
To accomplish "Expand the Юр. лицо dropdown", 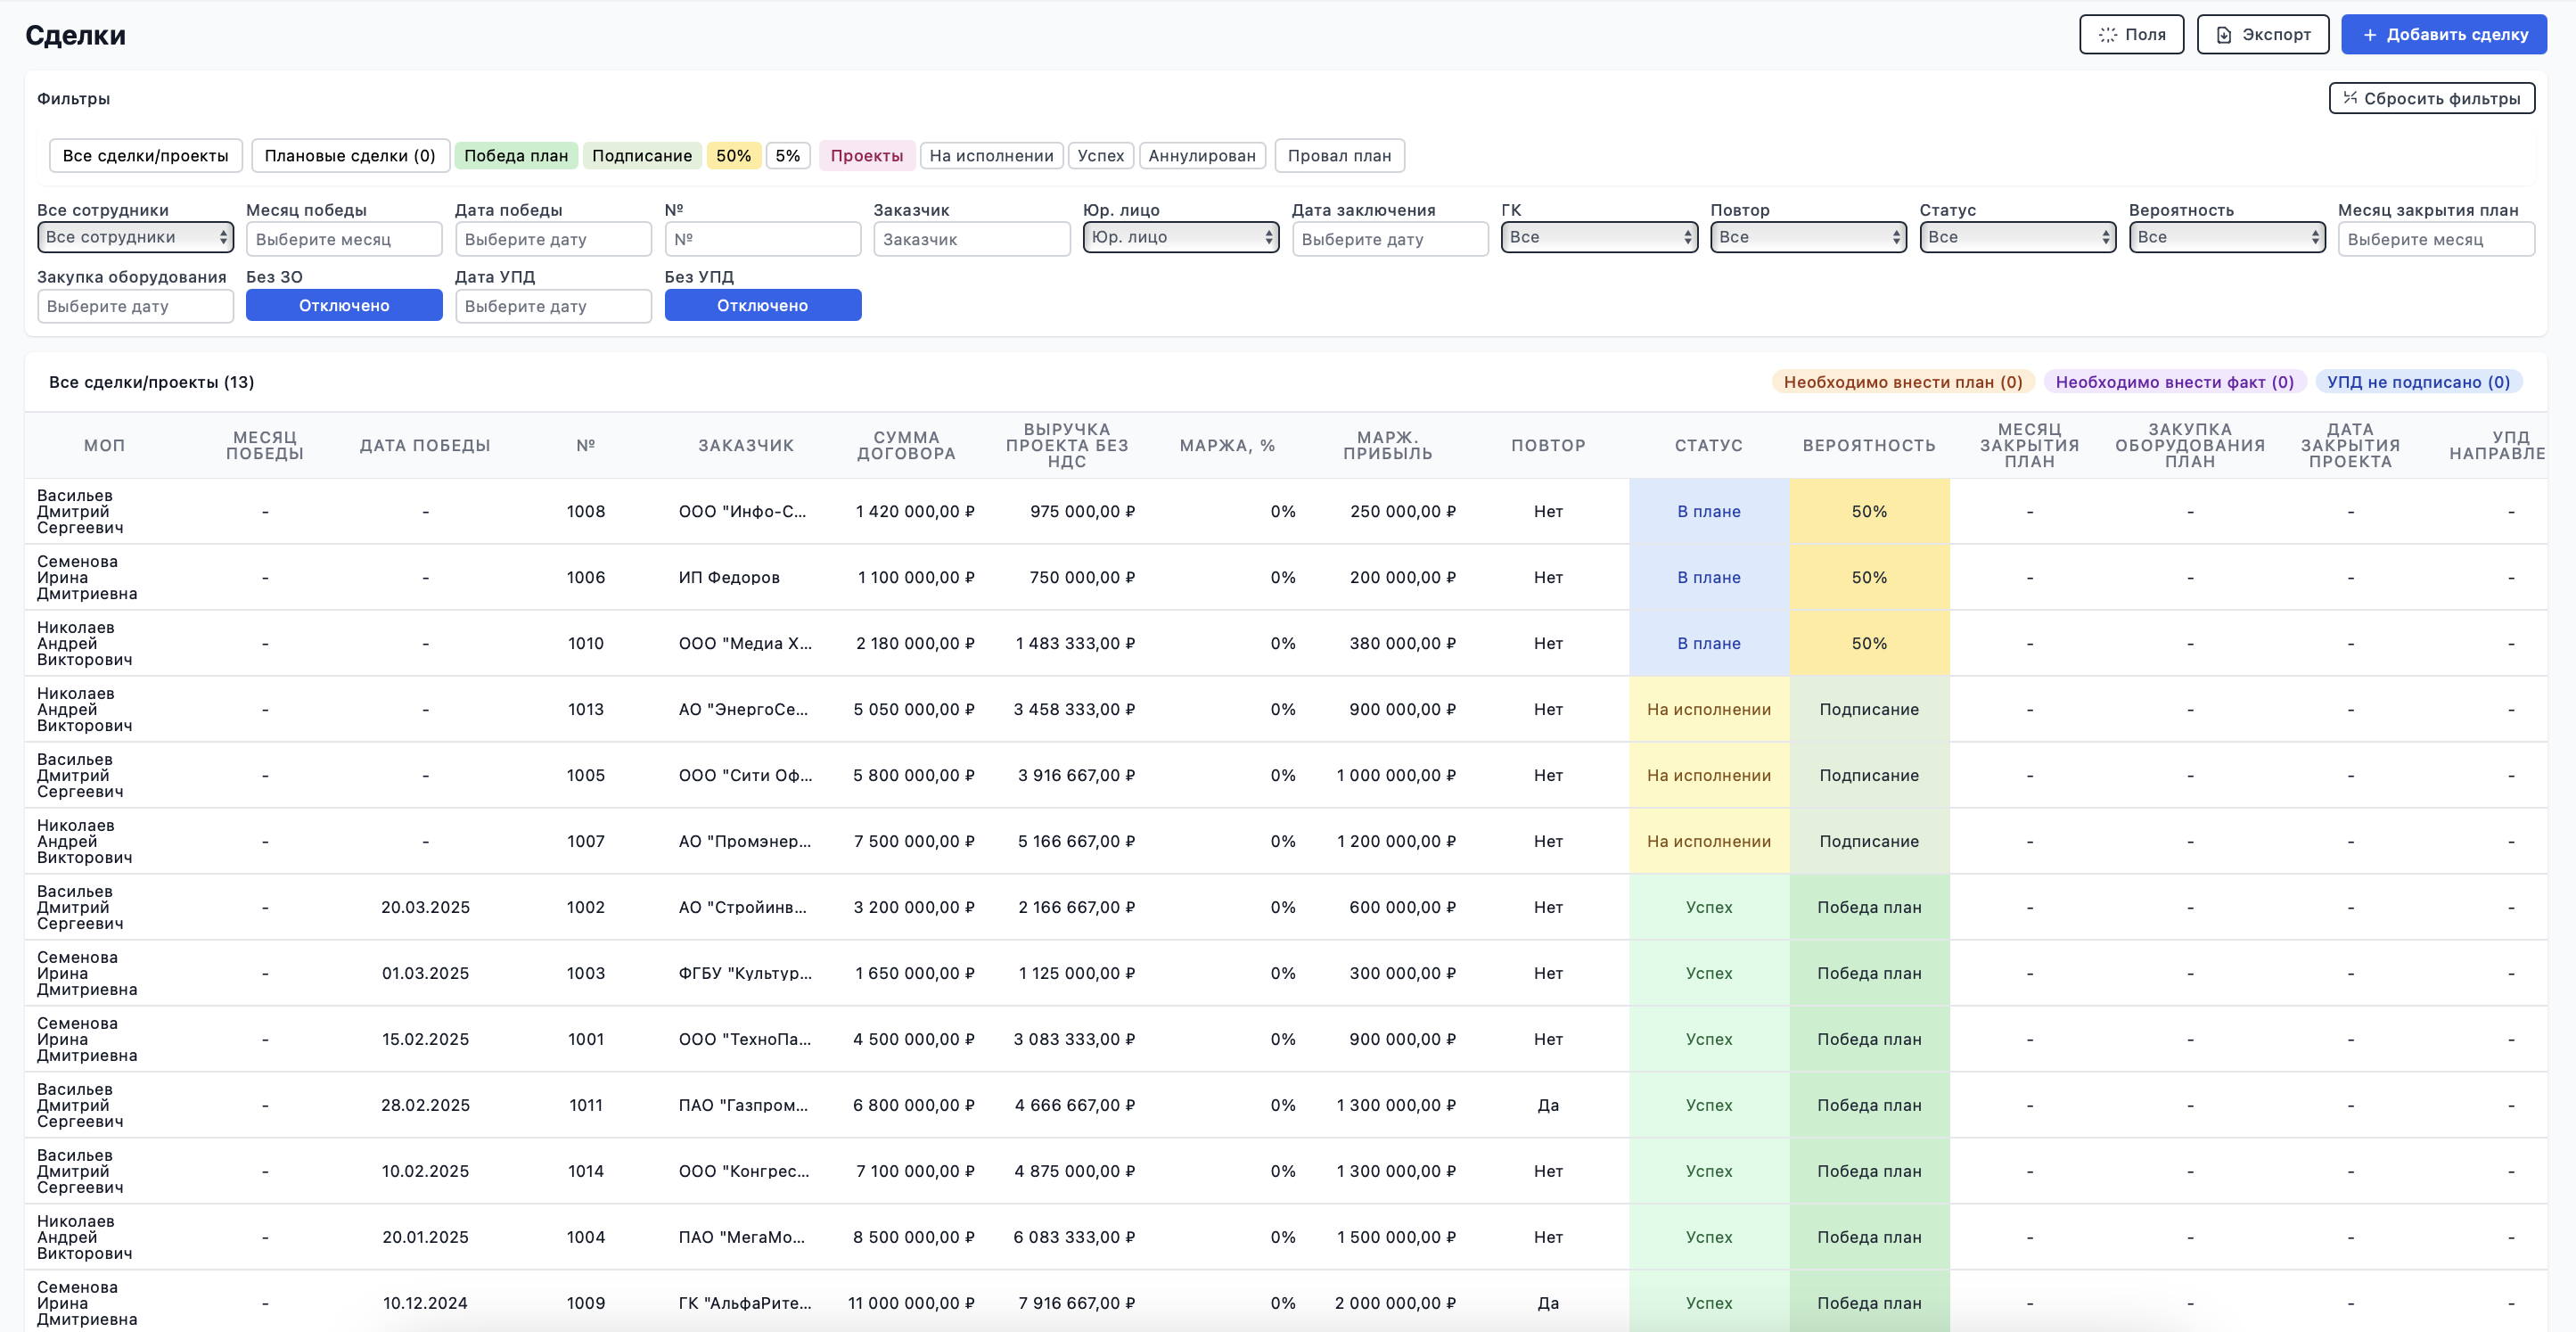I will tap(1180, 237).
